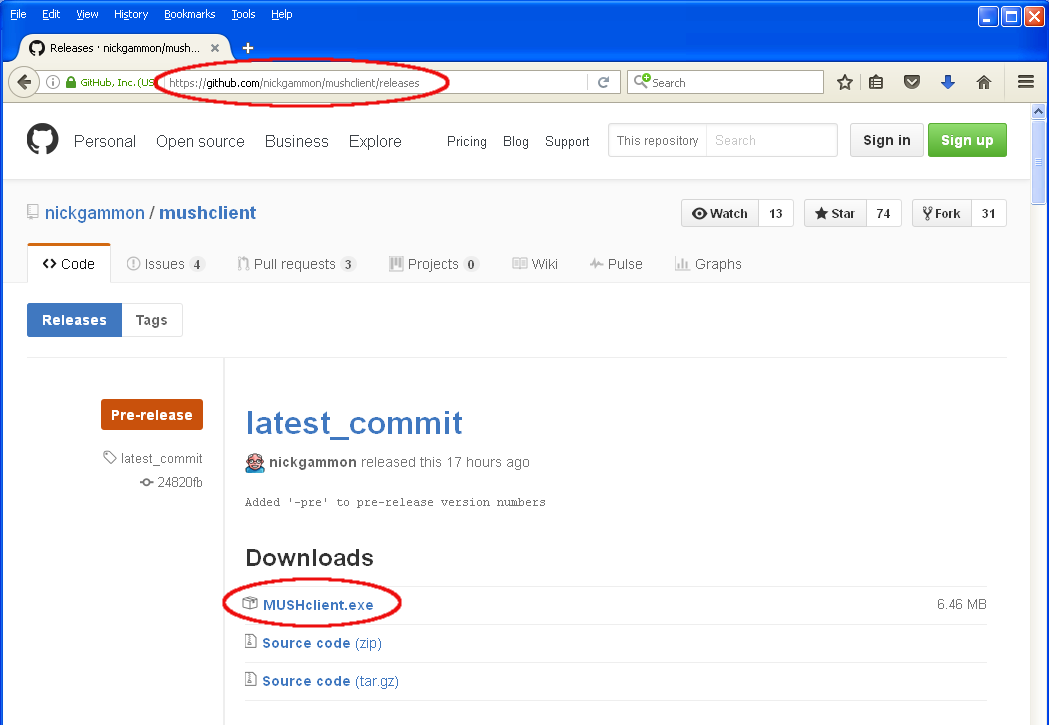
Task: Open the Support link
Action: point(567,141)
